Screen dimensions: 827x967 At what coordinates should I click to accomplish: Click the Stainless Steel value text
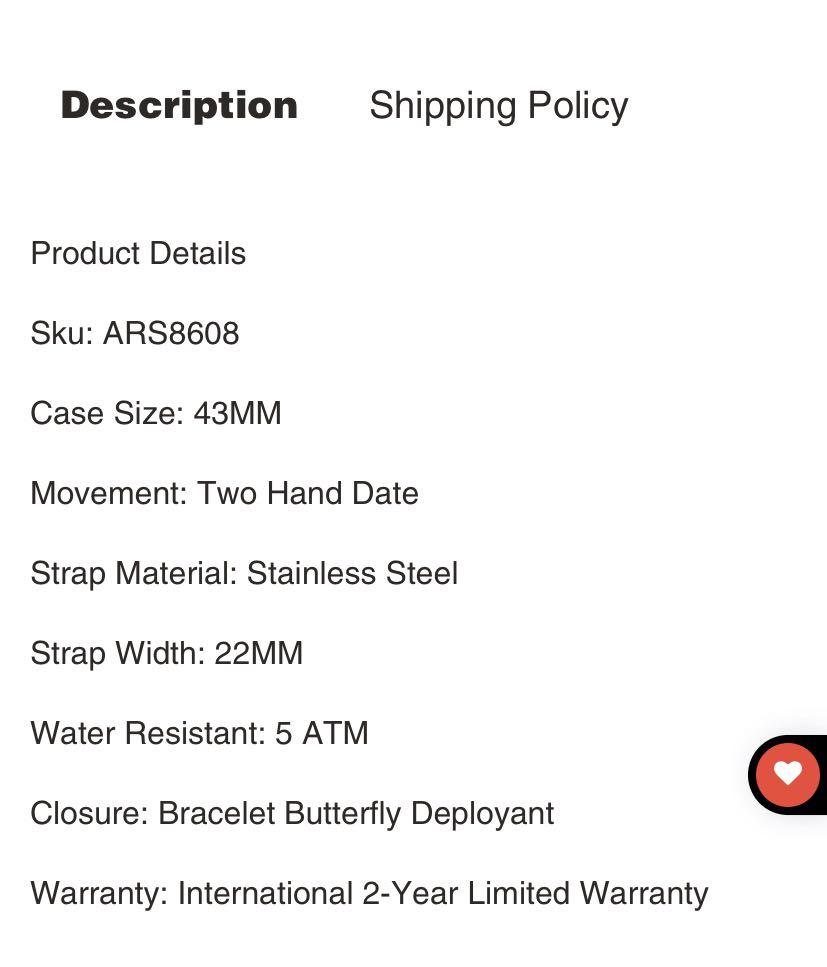(x=352, y=574)
